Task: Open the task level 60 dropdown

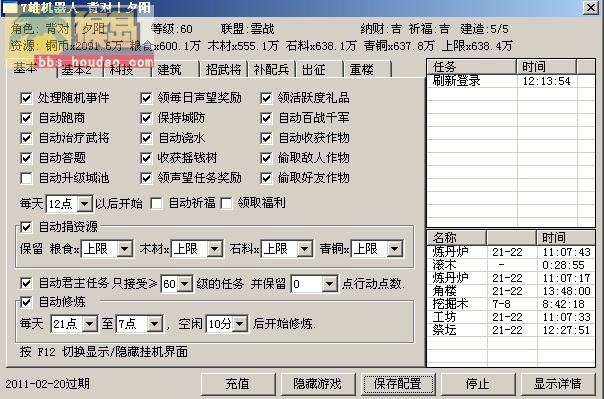Action: pos(185,284)
